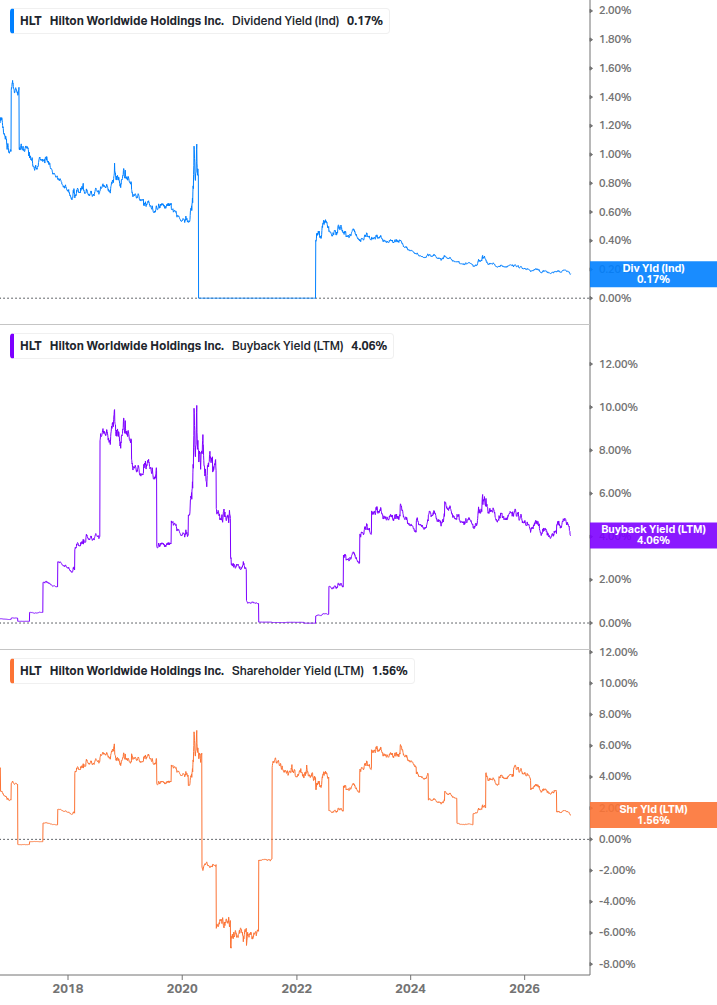Click the orange Shareholder Yield color bar

pyautogui.click(x=12, y=671)
